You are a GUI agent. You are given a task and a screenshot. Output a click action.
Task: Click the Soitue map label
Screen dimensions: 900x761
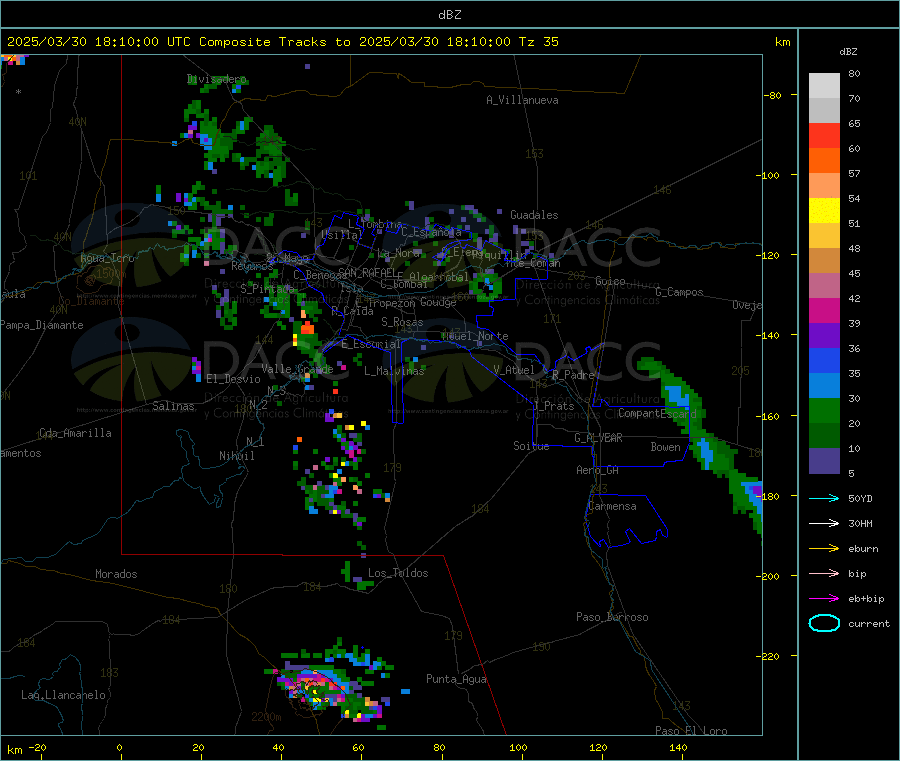(x=531, y=446)
